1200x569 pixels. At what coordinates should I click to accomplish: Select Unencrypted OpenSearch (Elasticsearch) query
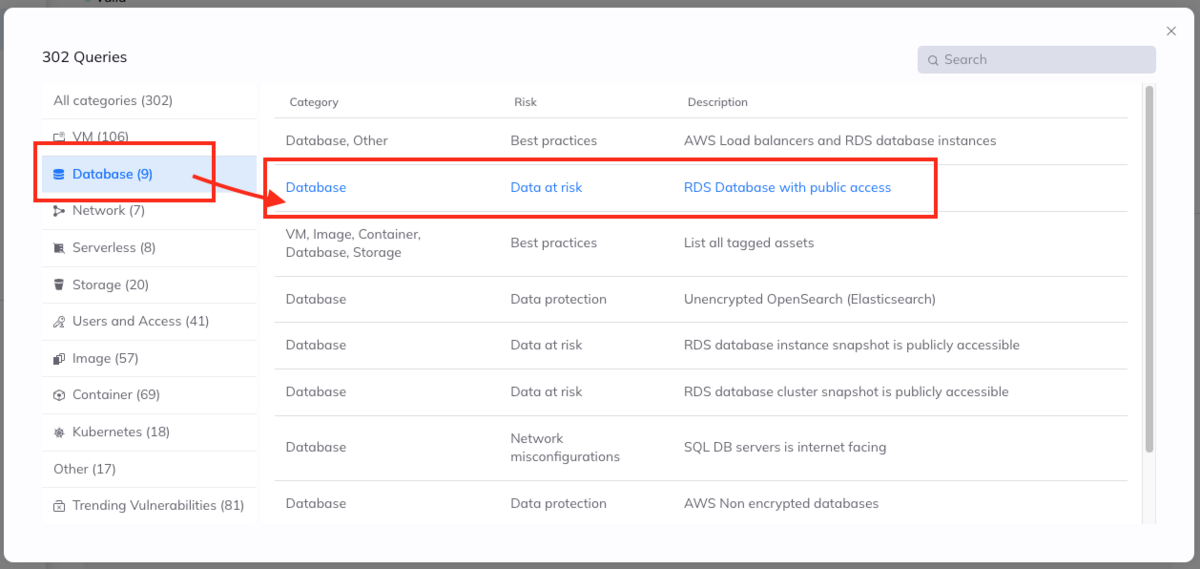(809, 299)
